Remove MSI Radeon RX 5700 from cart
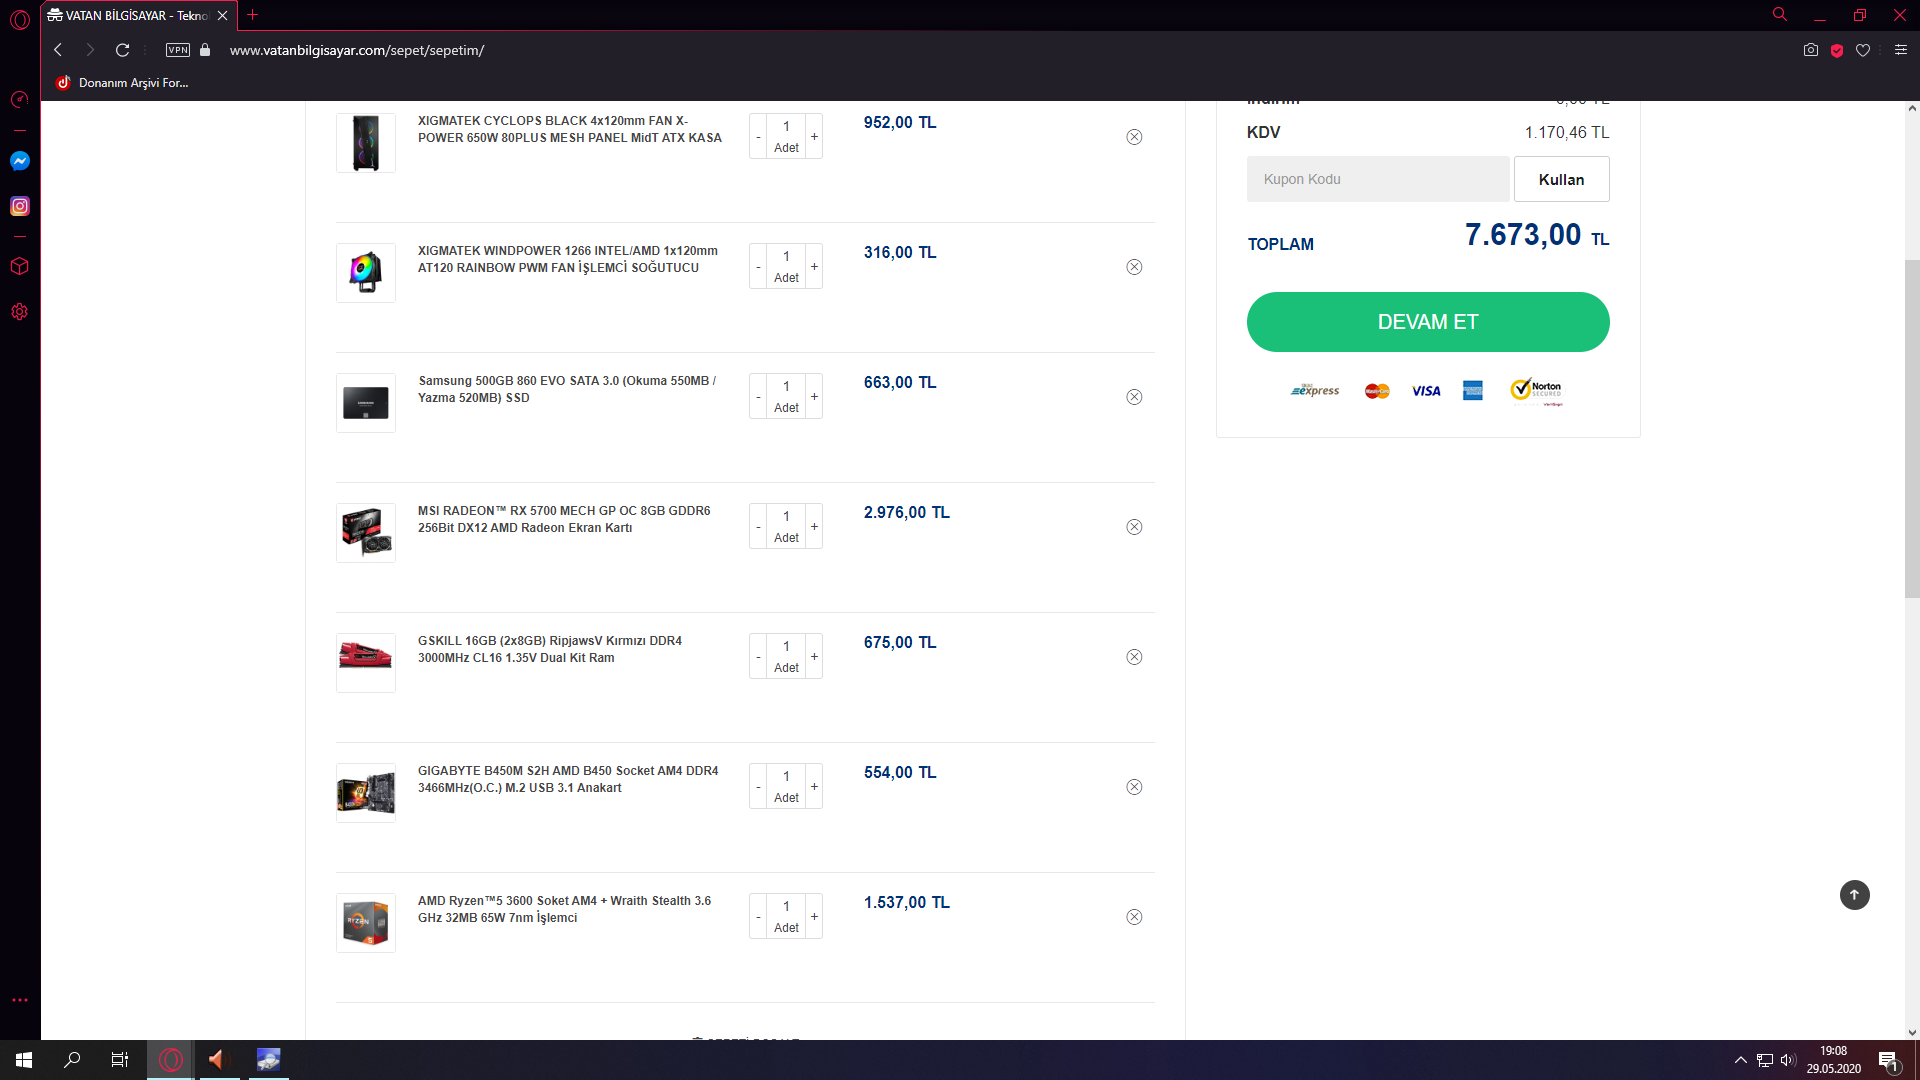The image size is (1920, 1080). [1134, 527]
